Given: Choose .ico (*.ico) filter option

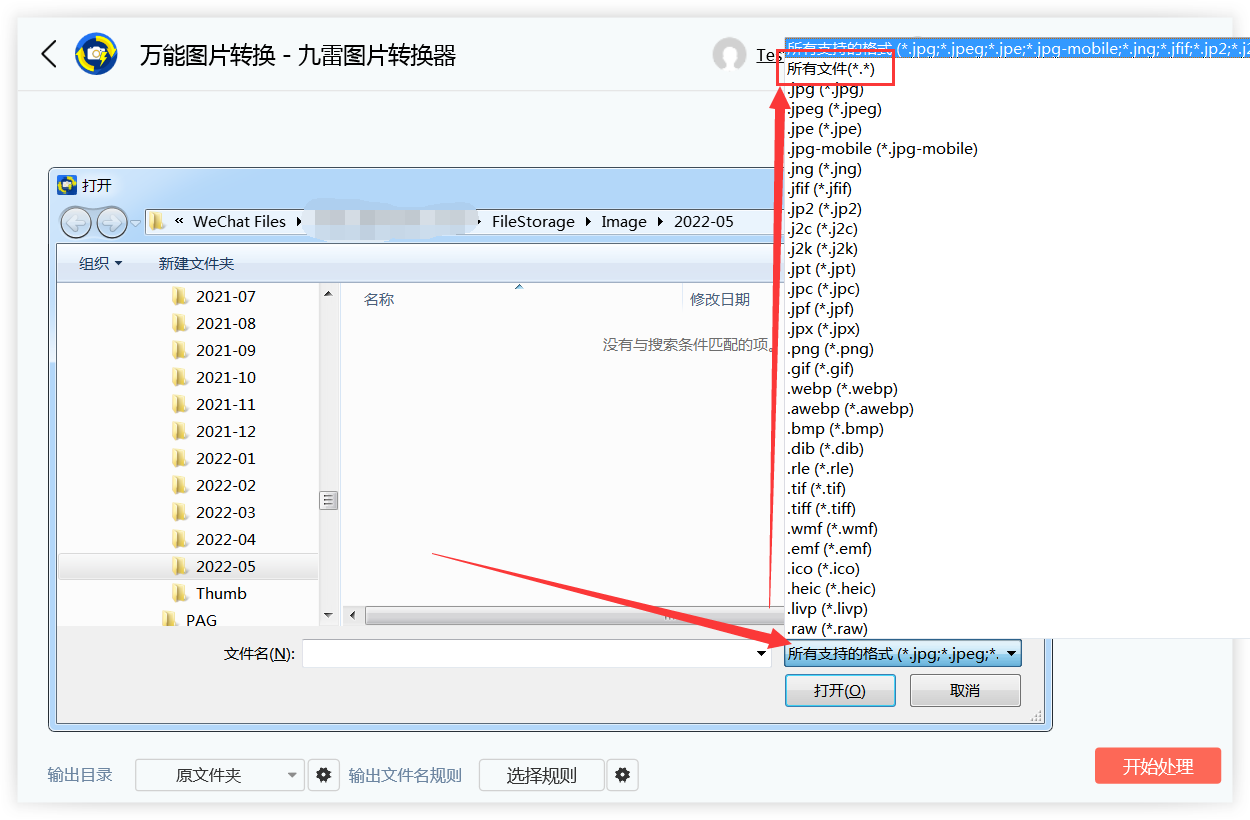Looking at the screenshot, I should click(823, 569).
